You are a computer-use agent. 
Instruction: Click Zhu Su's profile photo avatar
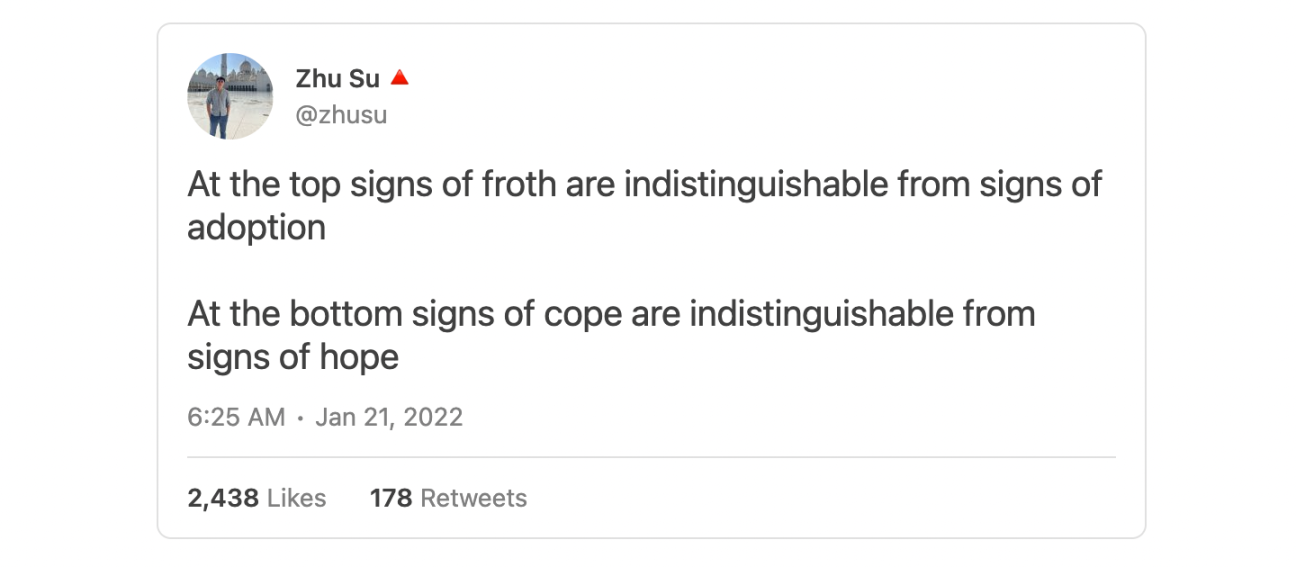pyautogui.click(x=230, y=96)
